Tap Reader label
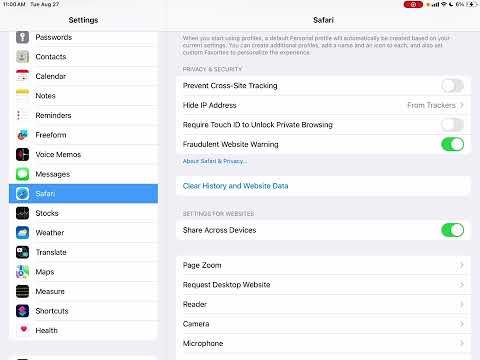This screenshot has height=360, width=480. 195,304
